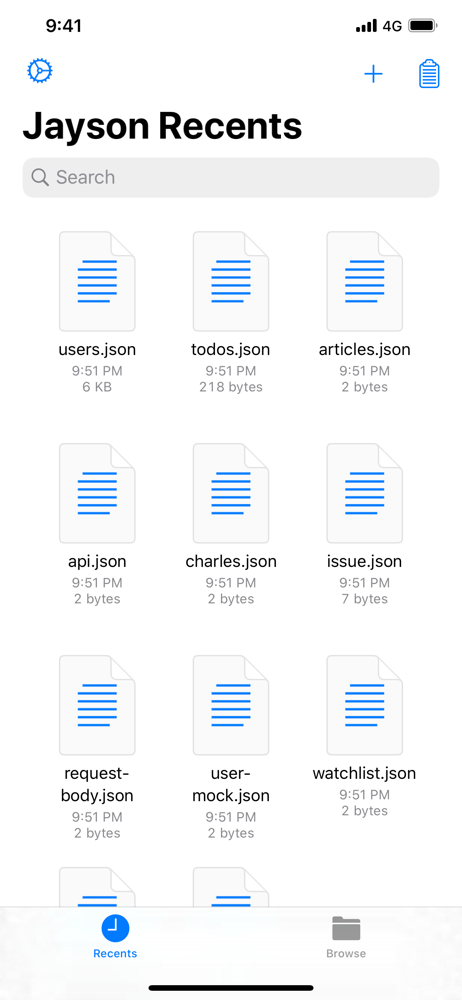Viewport: 462px width, 1000px height.
Task: Open issue.json document icon
Action: pyautogui.click(x=364, y=493)
